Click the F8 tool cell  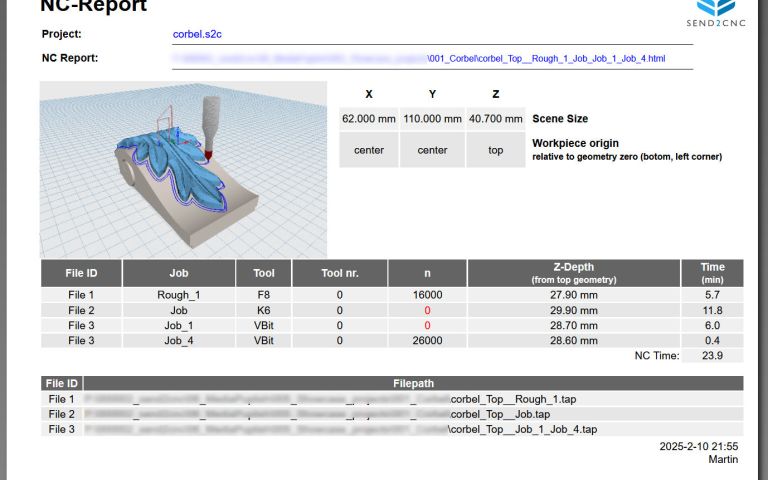[263, 295]
